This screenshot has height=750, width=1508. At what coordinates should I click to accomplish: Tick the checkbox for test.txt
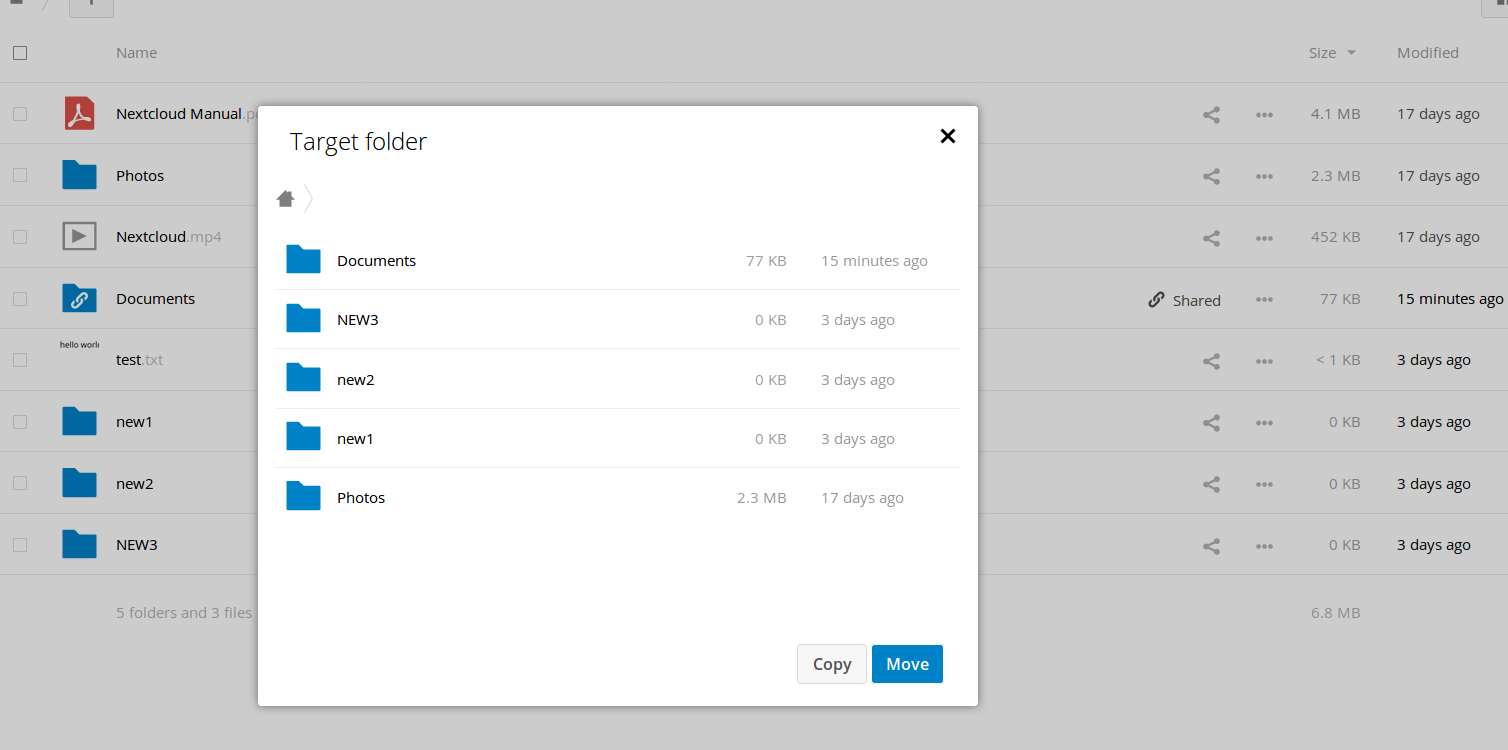(20, 360)
